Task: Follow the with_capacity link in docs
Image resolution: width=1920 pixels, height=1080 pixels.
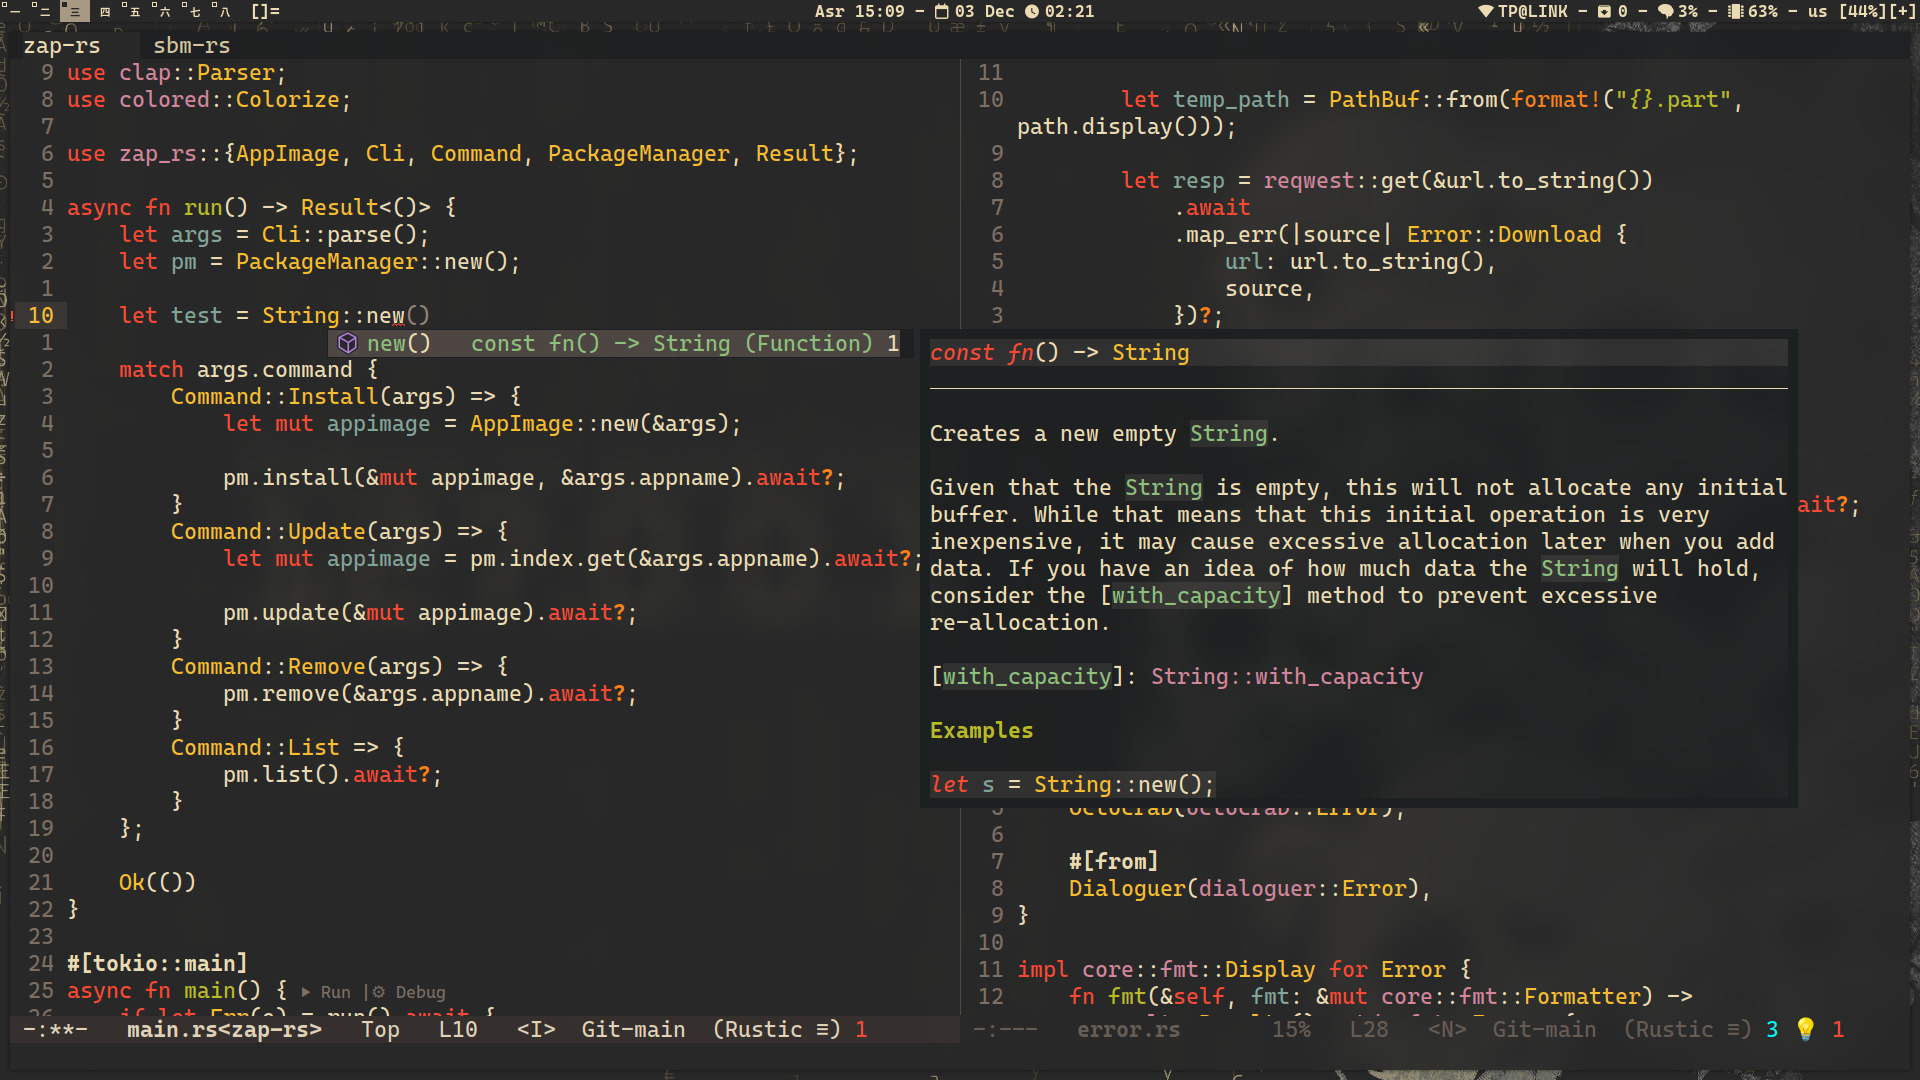Action: point(1196,596)
